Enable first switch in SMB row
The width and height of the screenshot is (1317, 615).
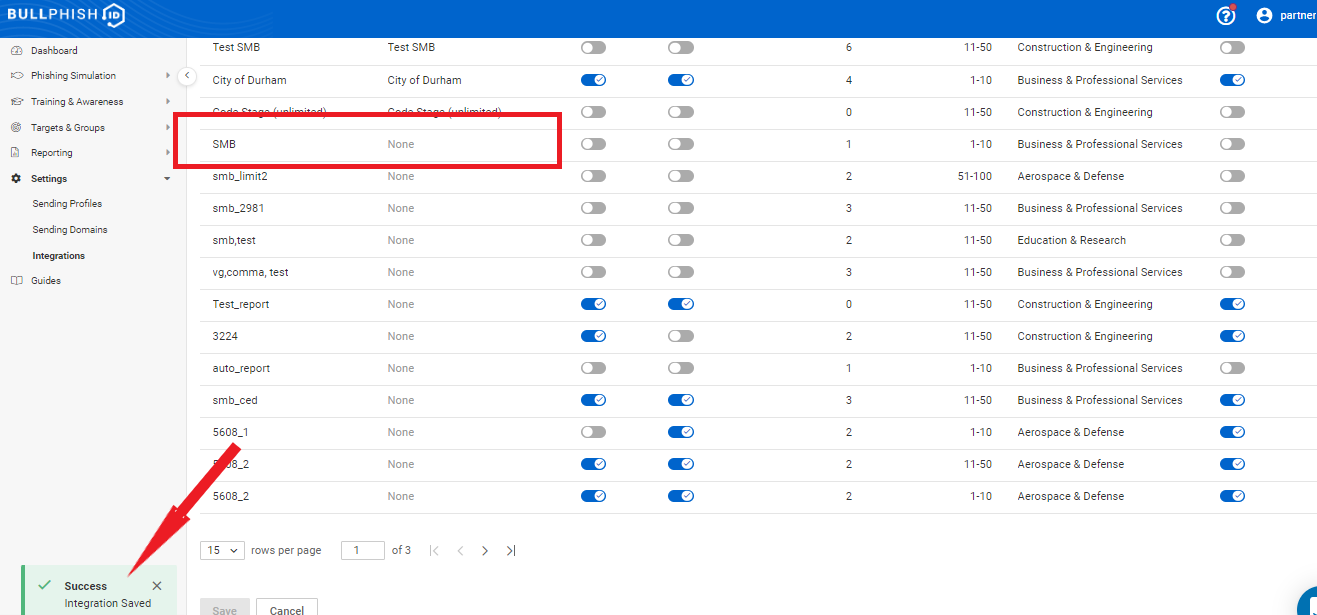(593, 144)
